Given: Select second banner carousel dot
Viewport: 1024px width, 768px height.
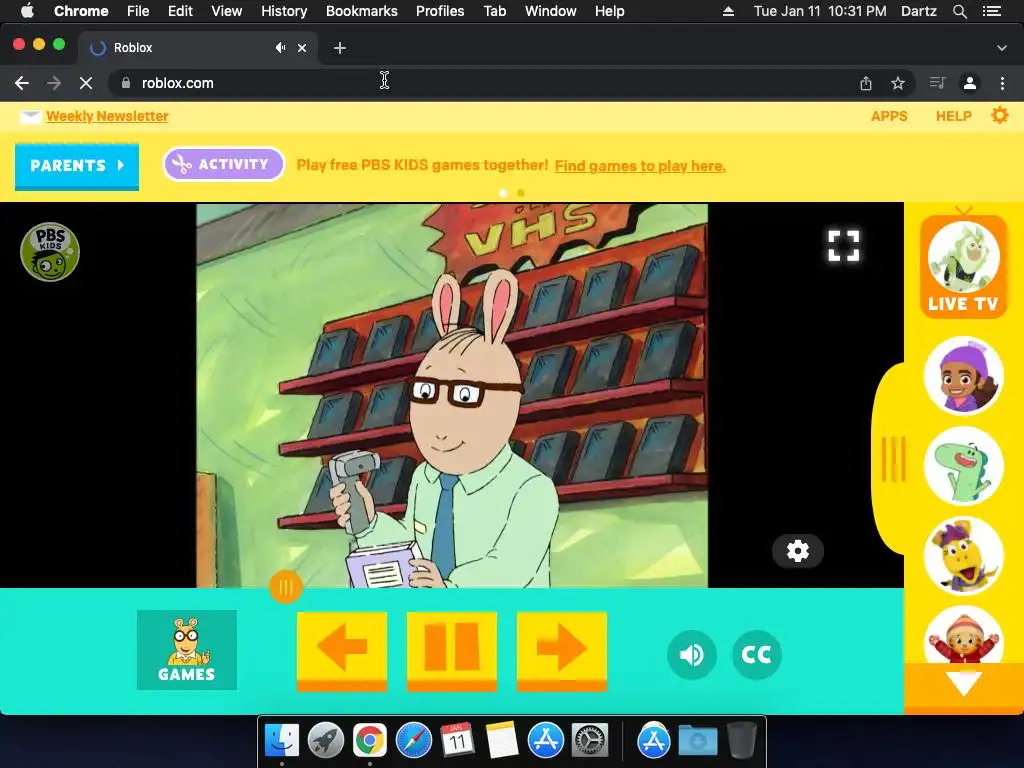Looking at the screenshot, I should click(x=520, y=193).
